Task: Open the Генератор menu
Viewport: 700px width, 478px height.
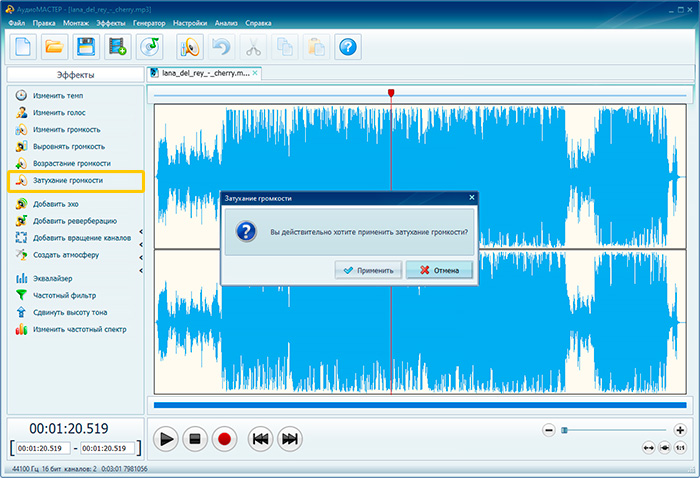Action: point(149,22)
